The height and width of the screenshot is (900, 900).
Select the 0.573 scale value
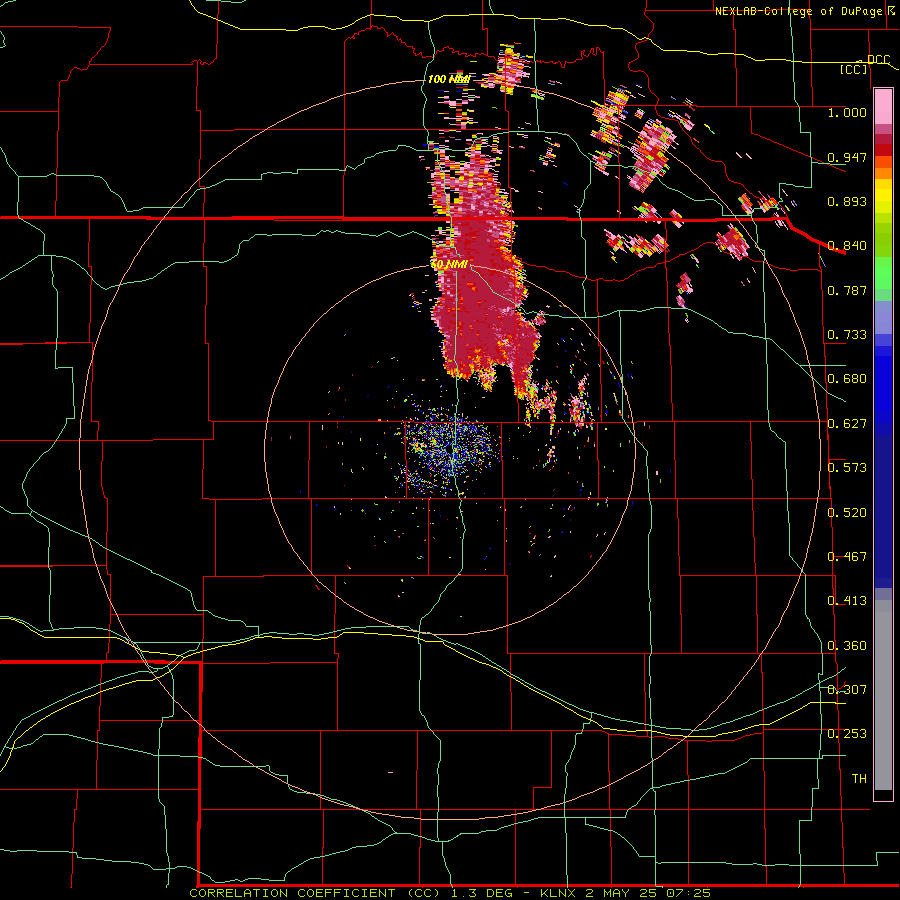coord(847,467)
